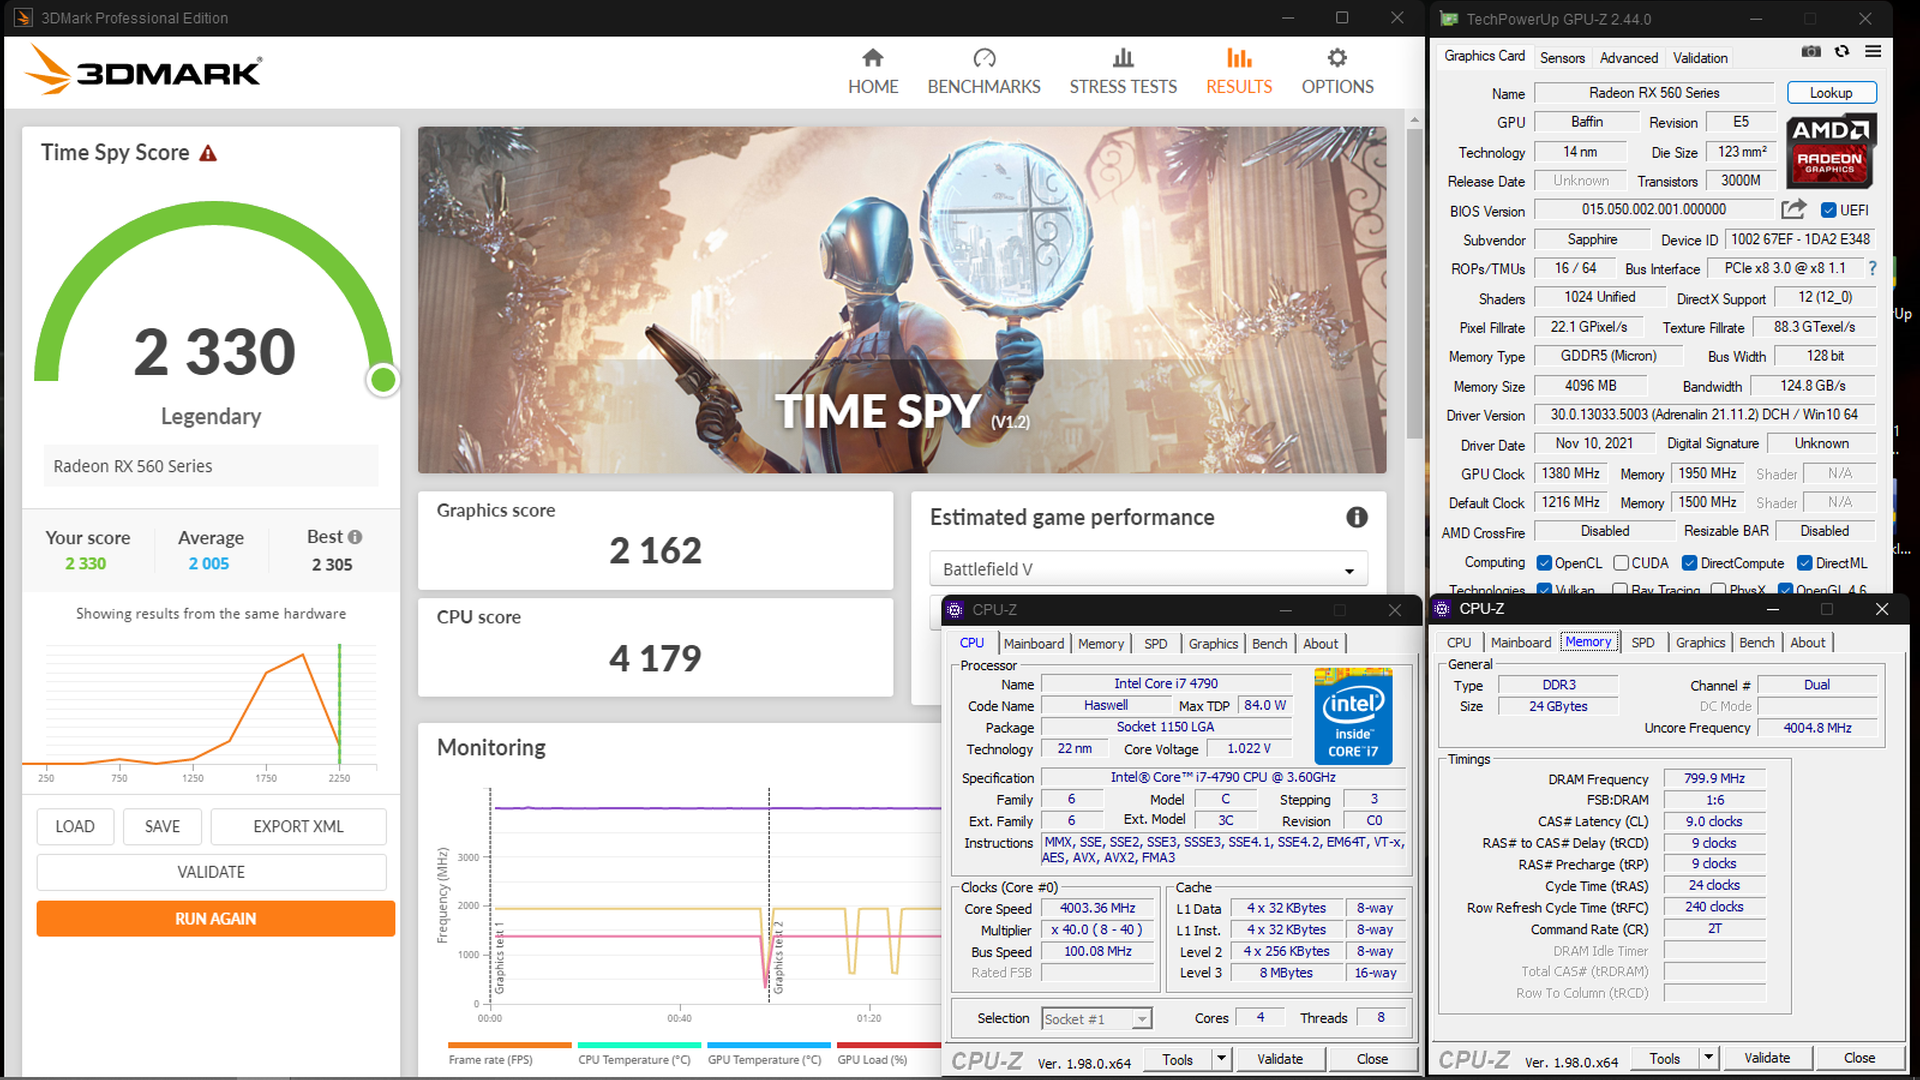This screenshot has height=1080, width=1920.
Task: Open Tools dropdown arrow in CPU-Z CPU window
Action: (1221, 1059)
